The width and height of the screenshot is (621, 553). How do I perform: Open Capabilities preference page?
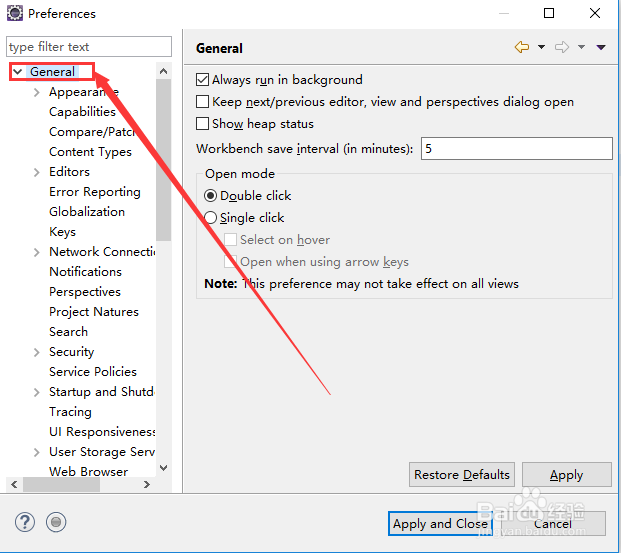(82, 112)
